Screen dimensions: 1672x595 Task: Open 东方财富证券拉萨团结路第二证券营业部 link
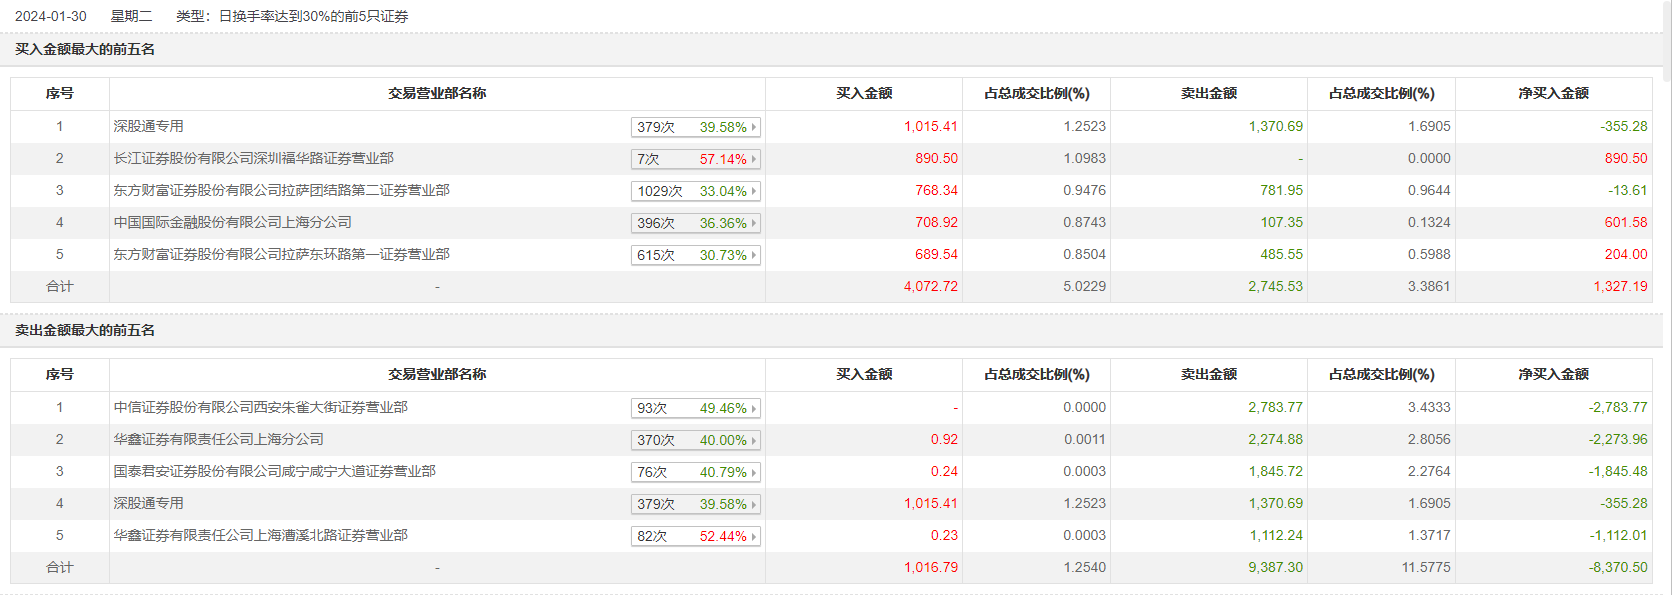281,190
